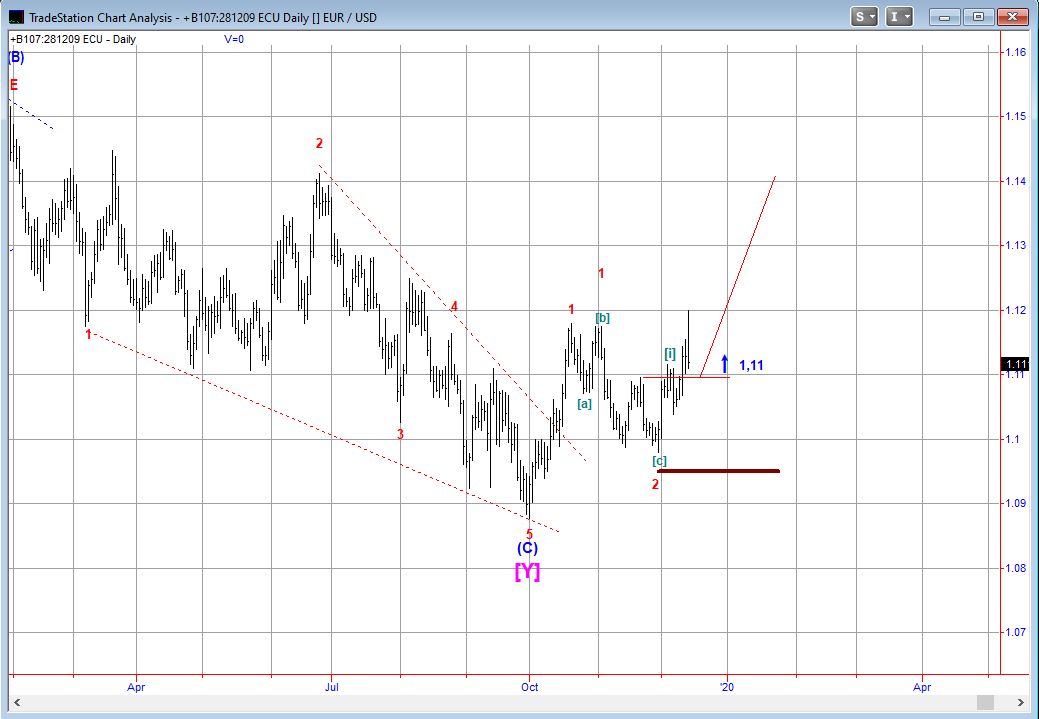Click the 1.16 price axis label
Viewport: 1039px width, 719px height.
point(1016,52)
